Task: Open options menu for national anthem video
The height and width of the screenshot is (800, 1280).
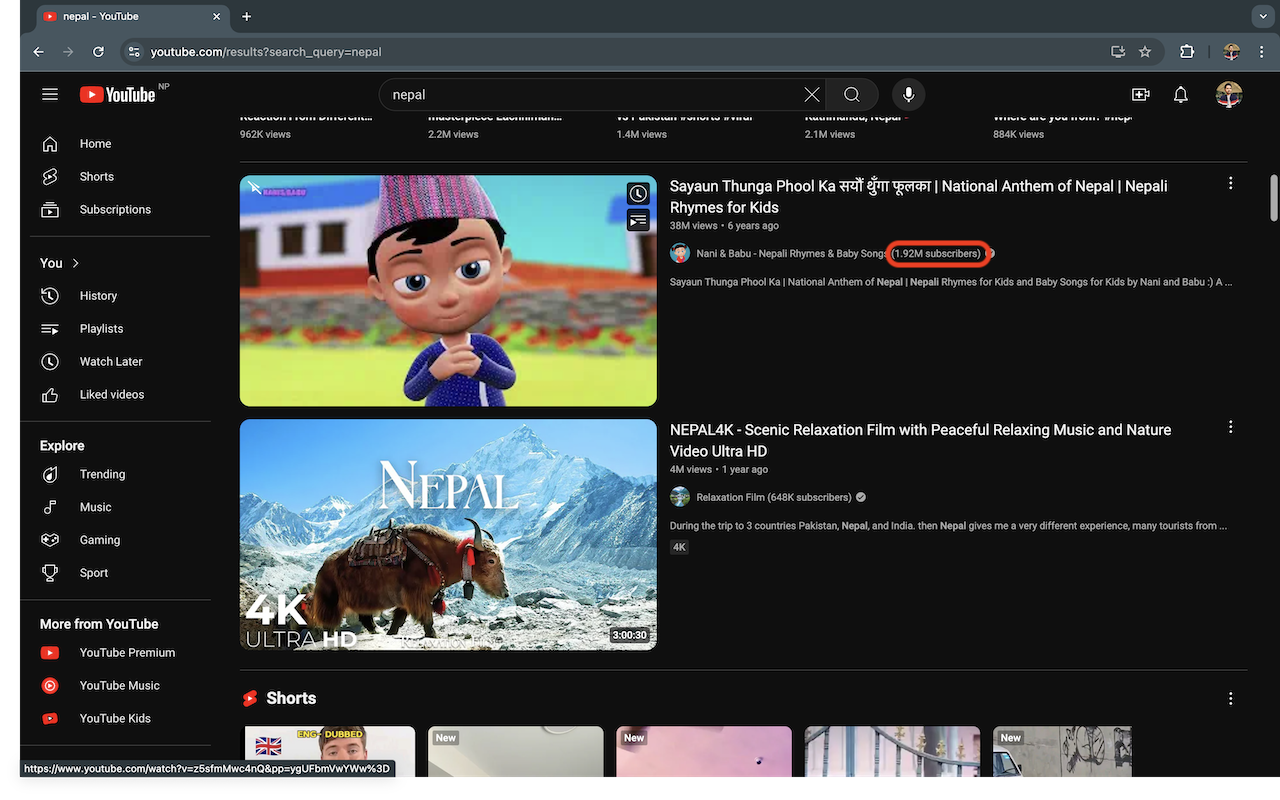Action: [x=1230, y=183]
